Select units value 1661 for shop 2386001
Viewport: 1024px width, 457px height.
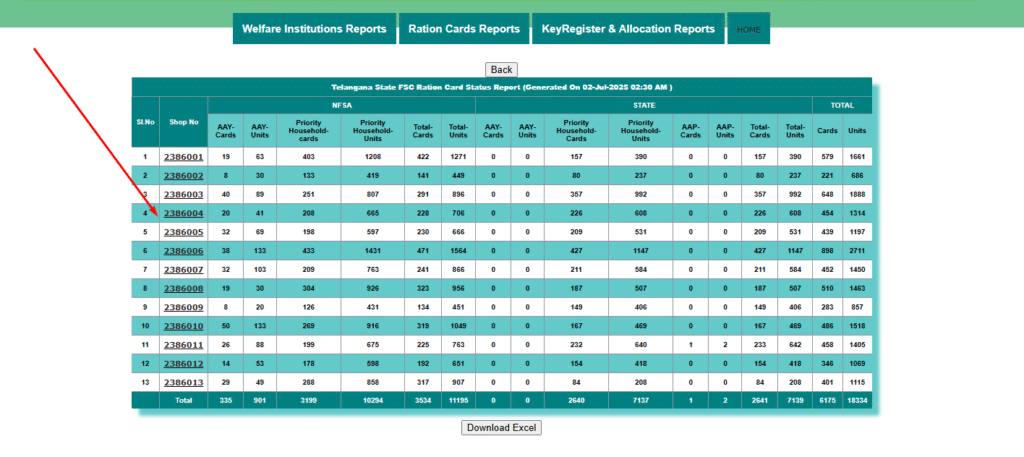tap(857, 157)
